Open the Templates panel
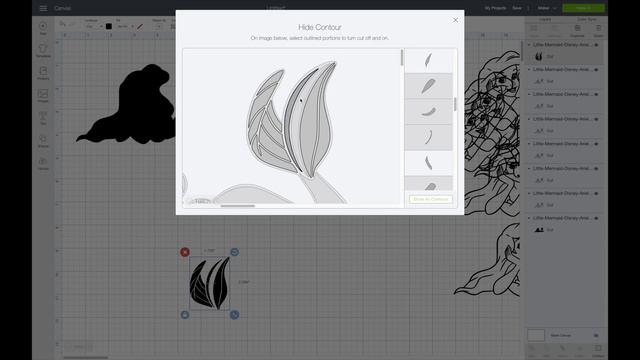This screenshot has height=360, width=640. click(x=43, y=51)
